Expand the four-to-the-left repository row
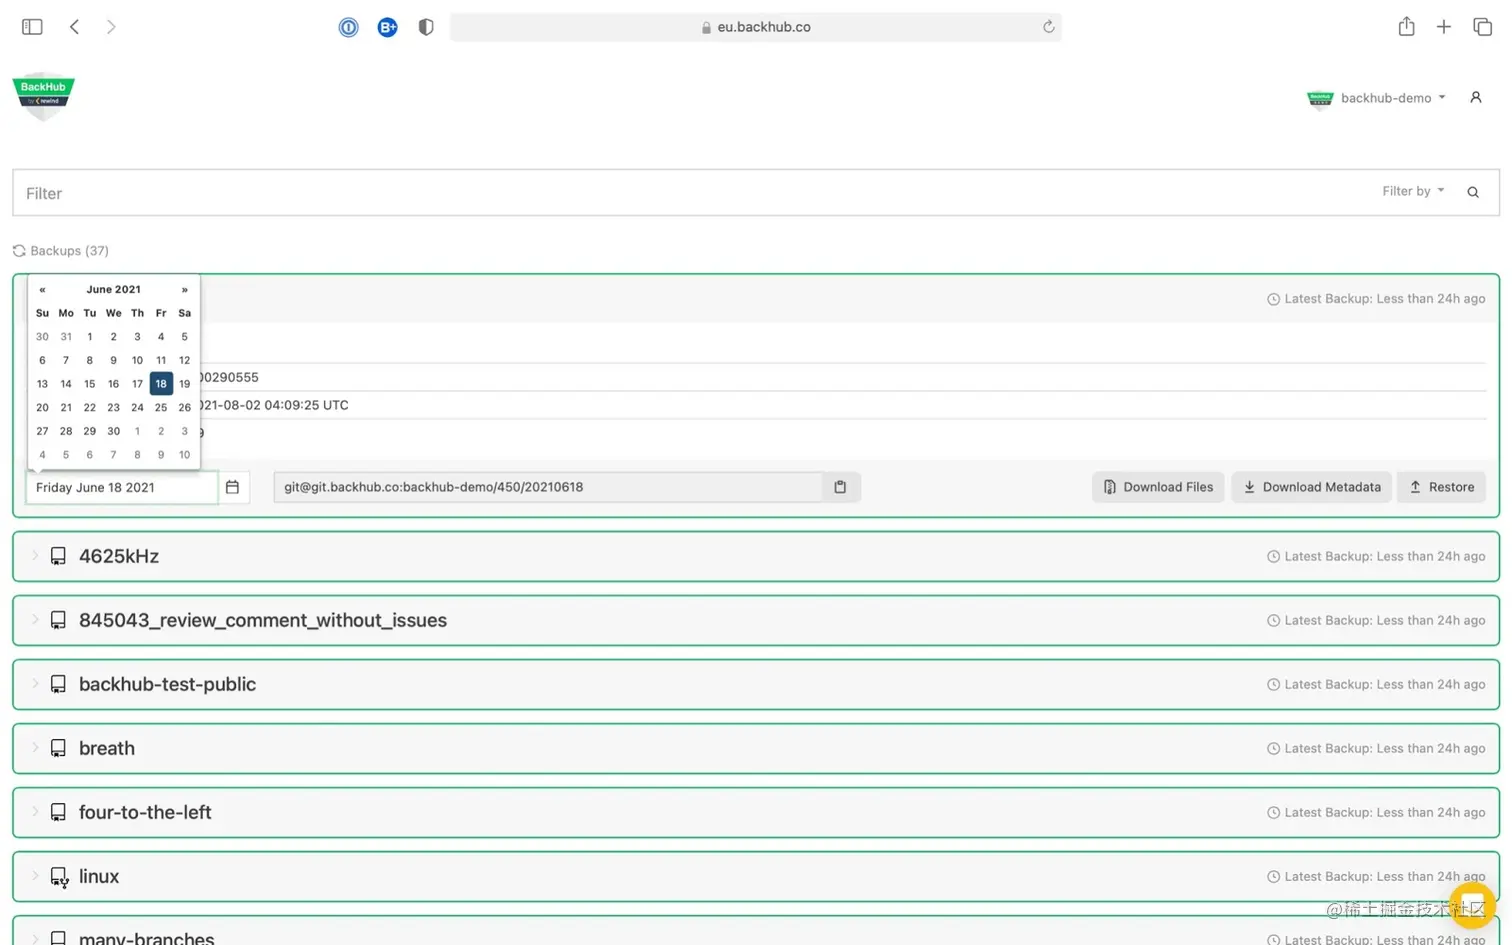The image size is (1512, 945). 35,812
